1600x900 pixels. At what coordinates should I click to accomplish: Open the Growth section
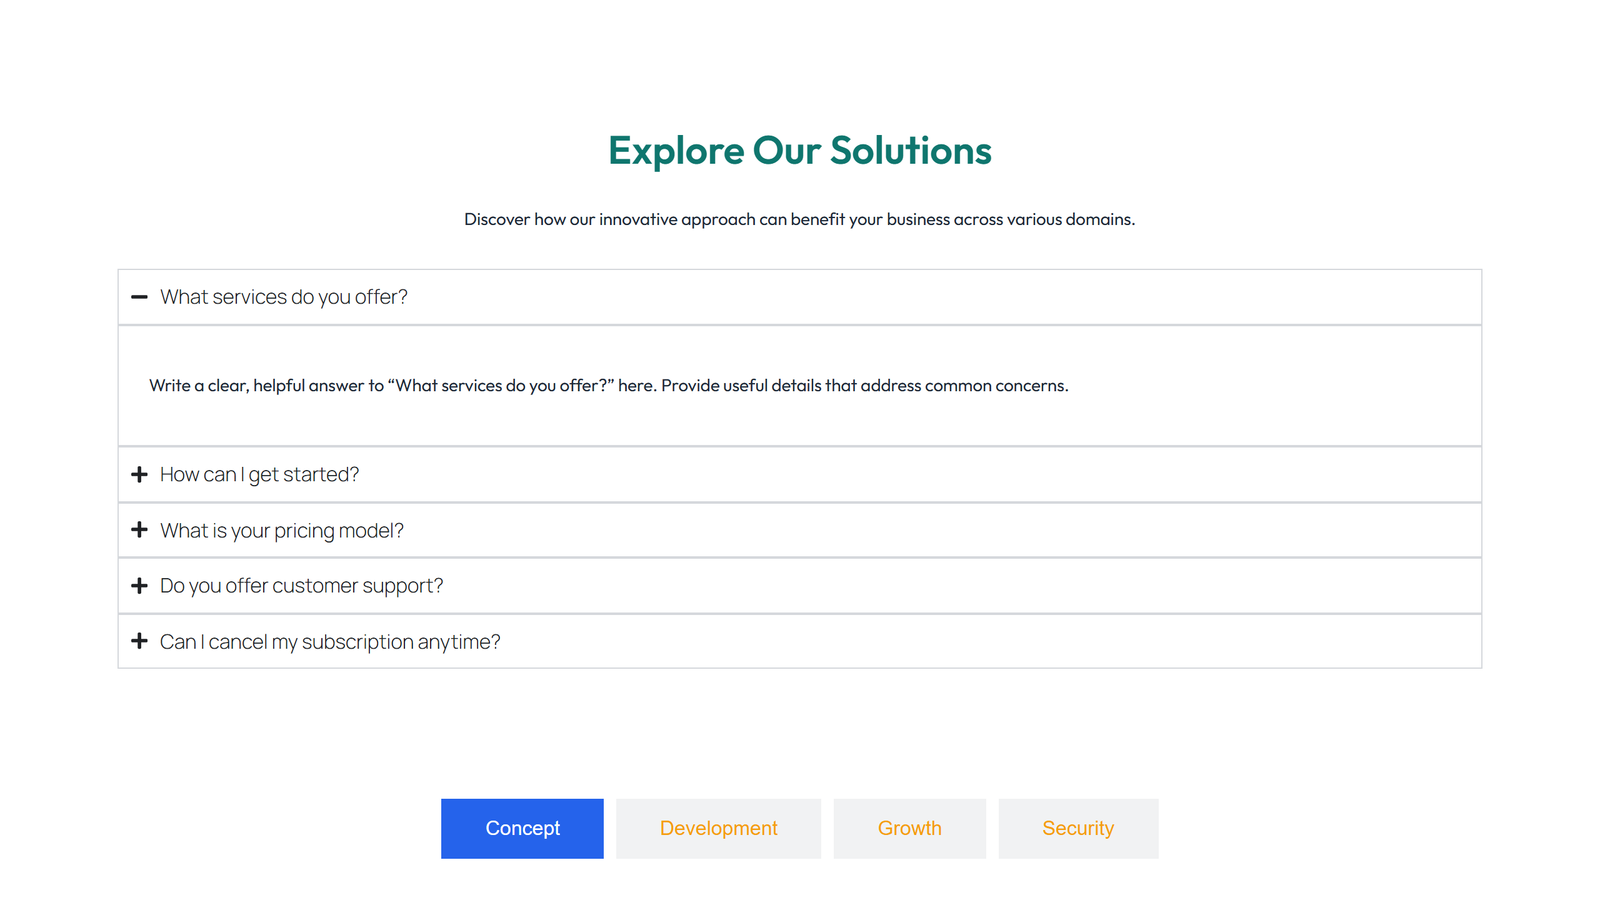[x=909, y=828]
